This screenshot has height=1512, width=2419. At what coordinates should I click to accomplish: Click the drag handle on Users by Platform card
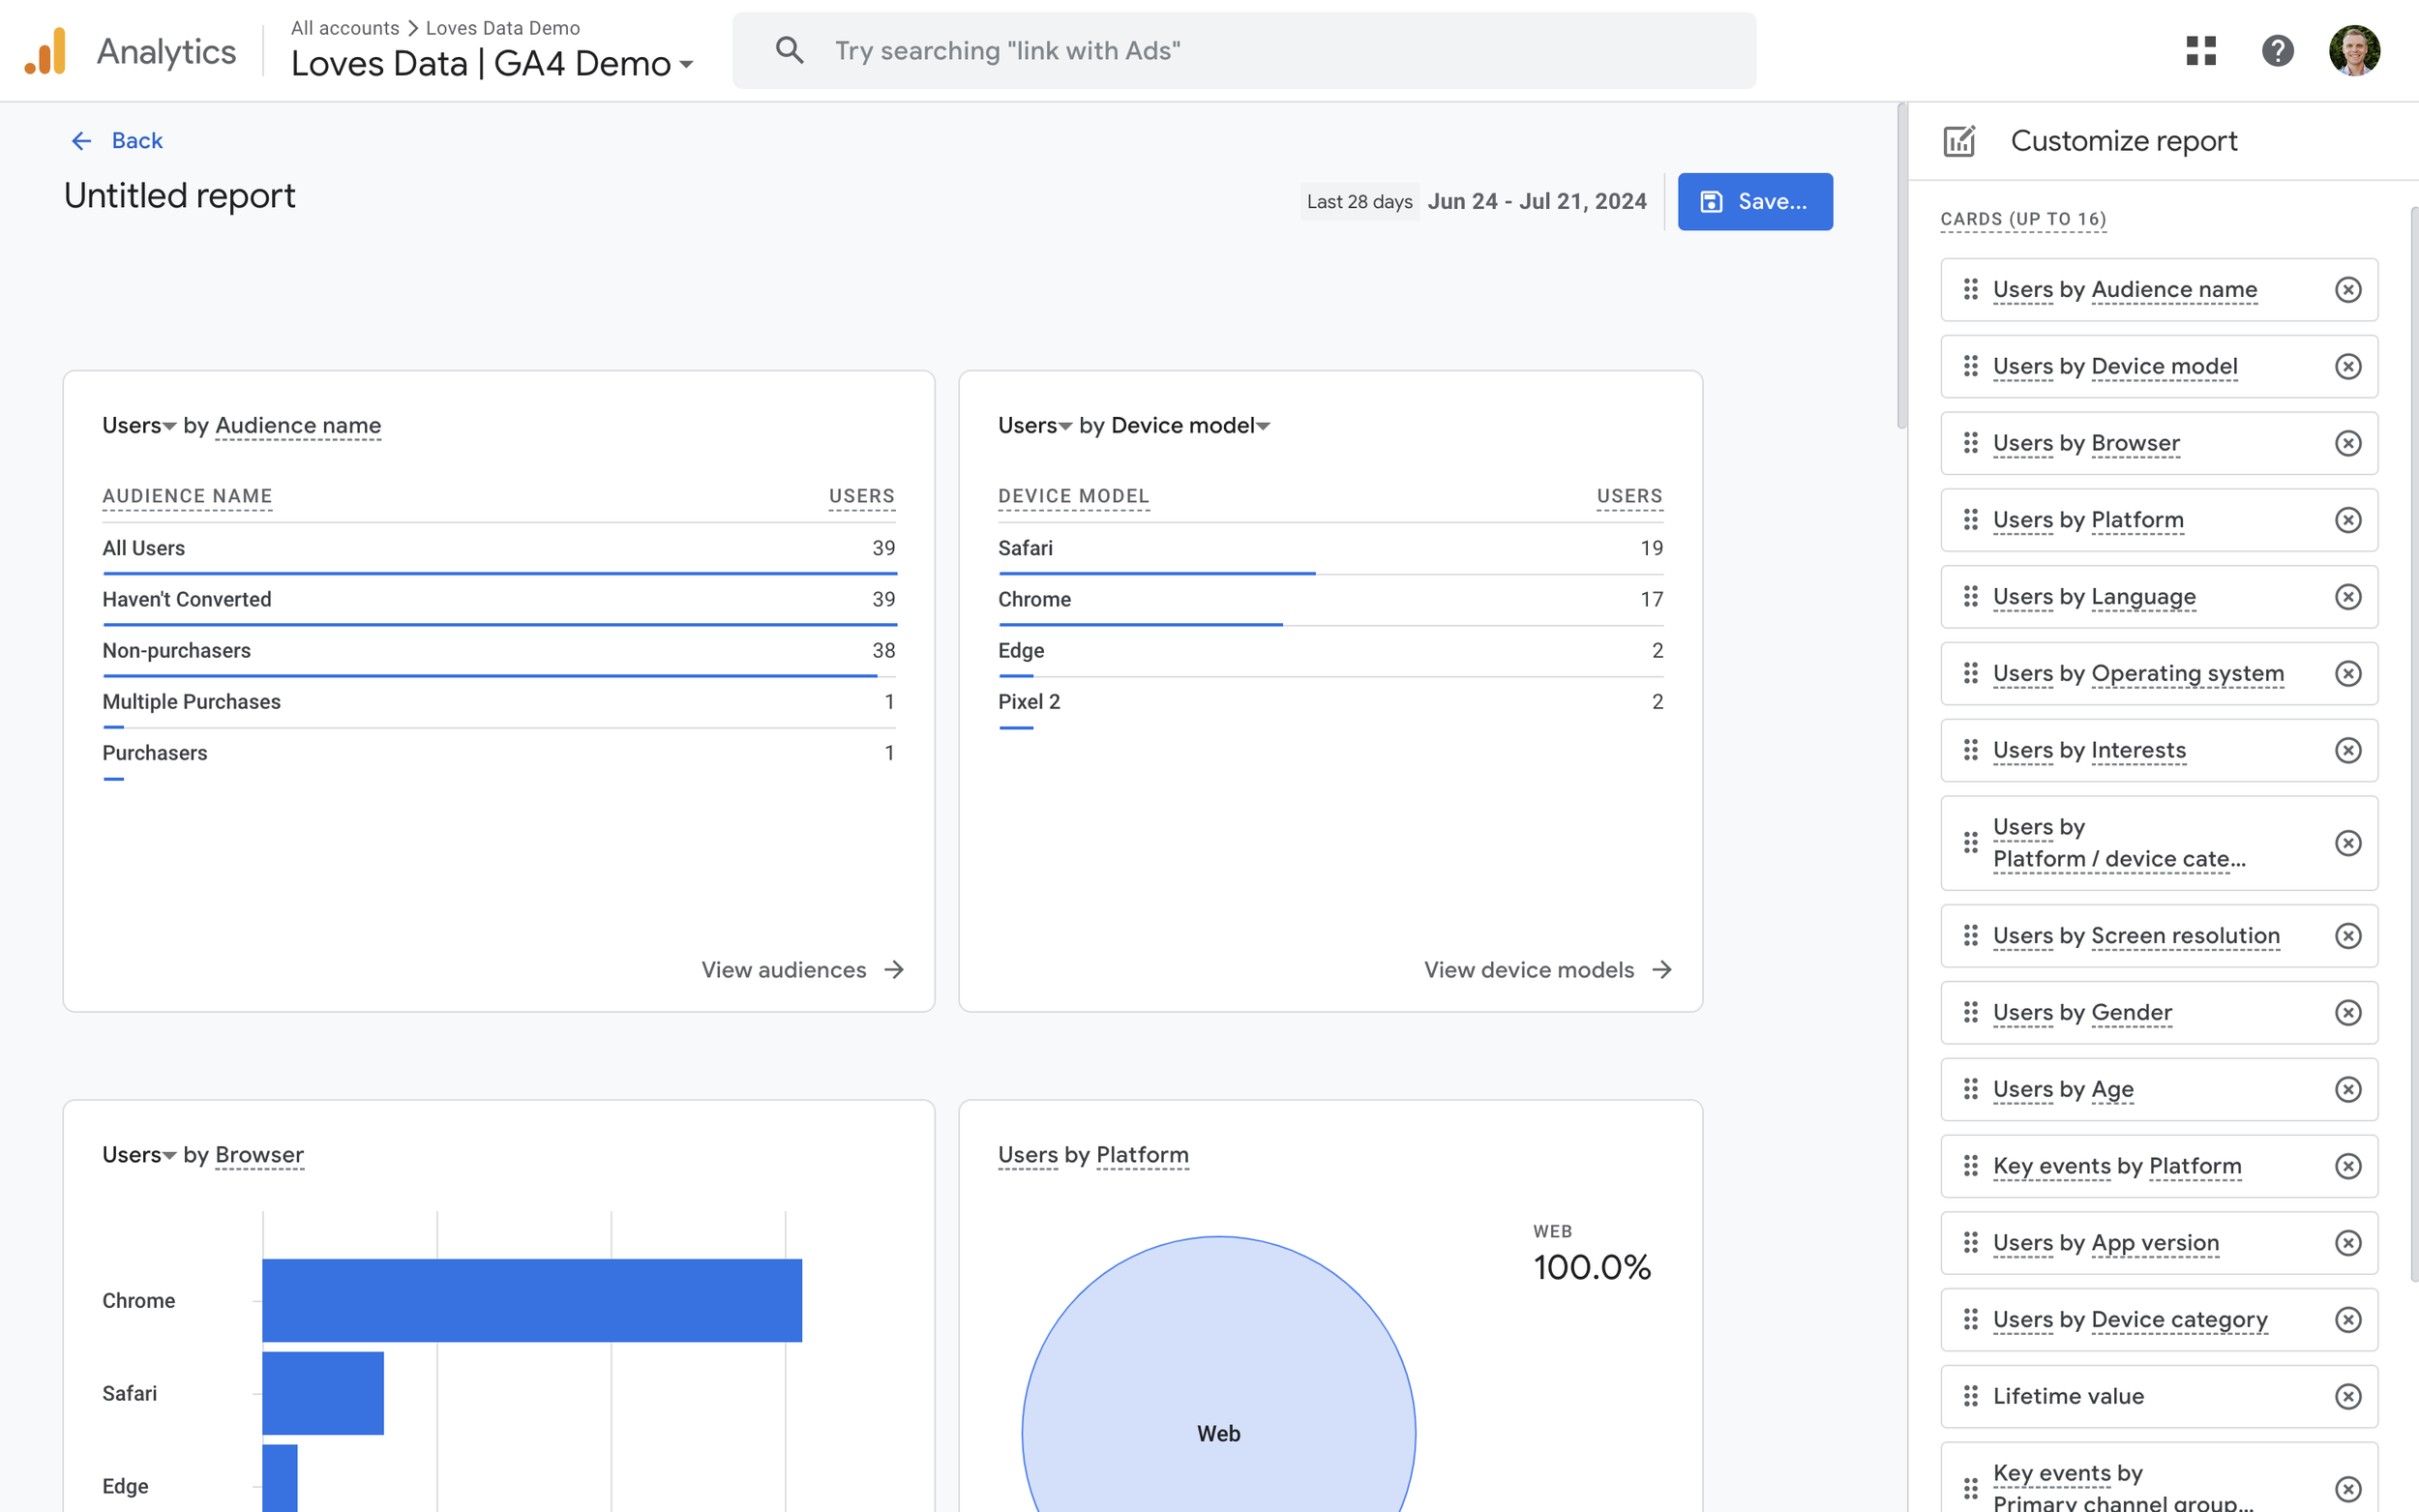pyautogui.click(x=1970, y=519)
